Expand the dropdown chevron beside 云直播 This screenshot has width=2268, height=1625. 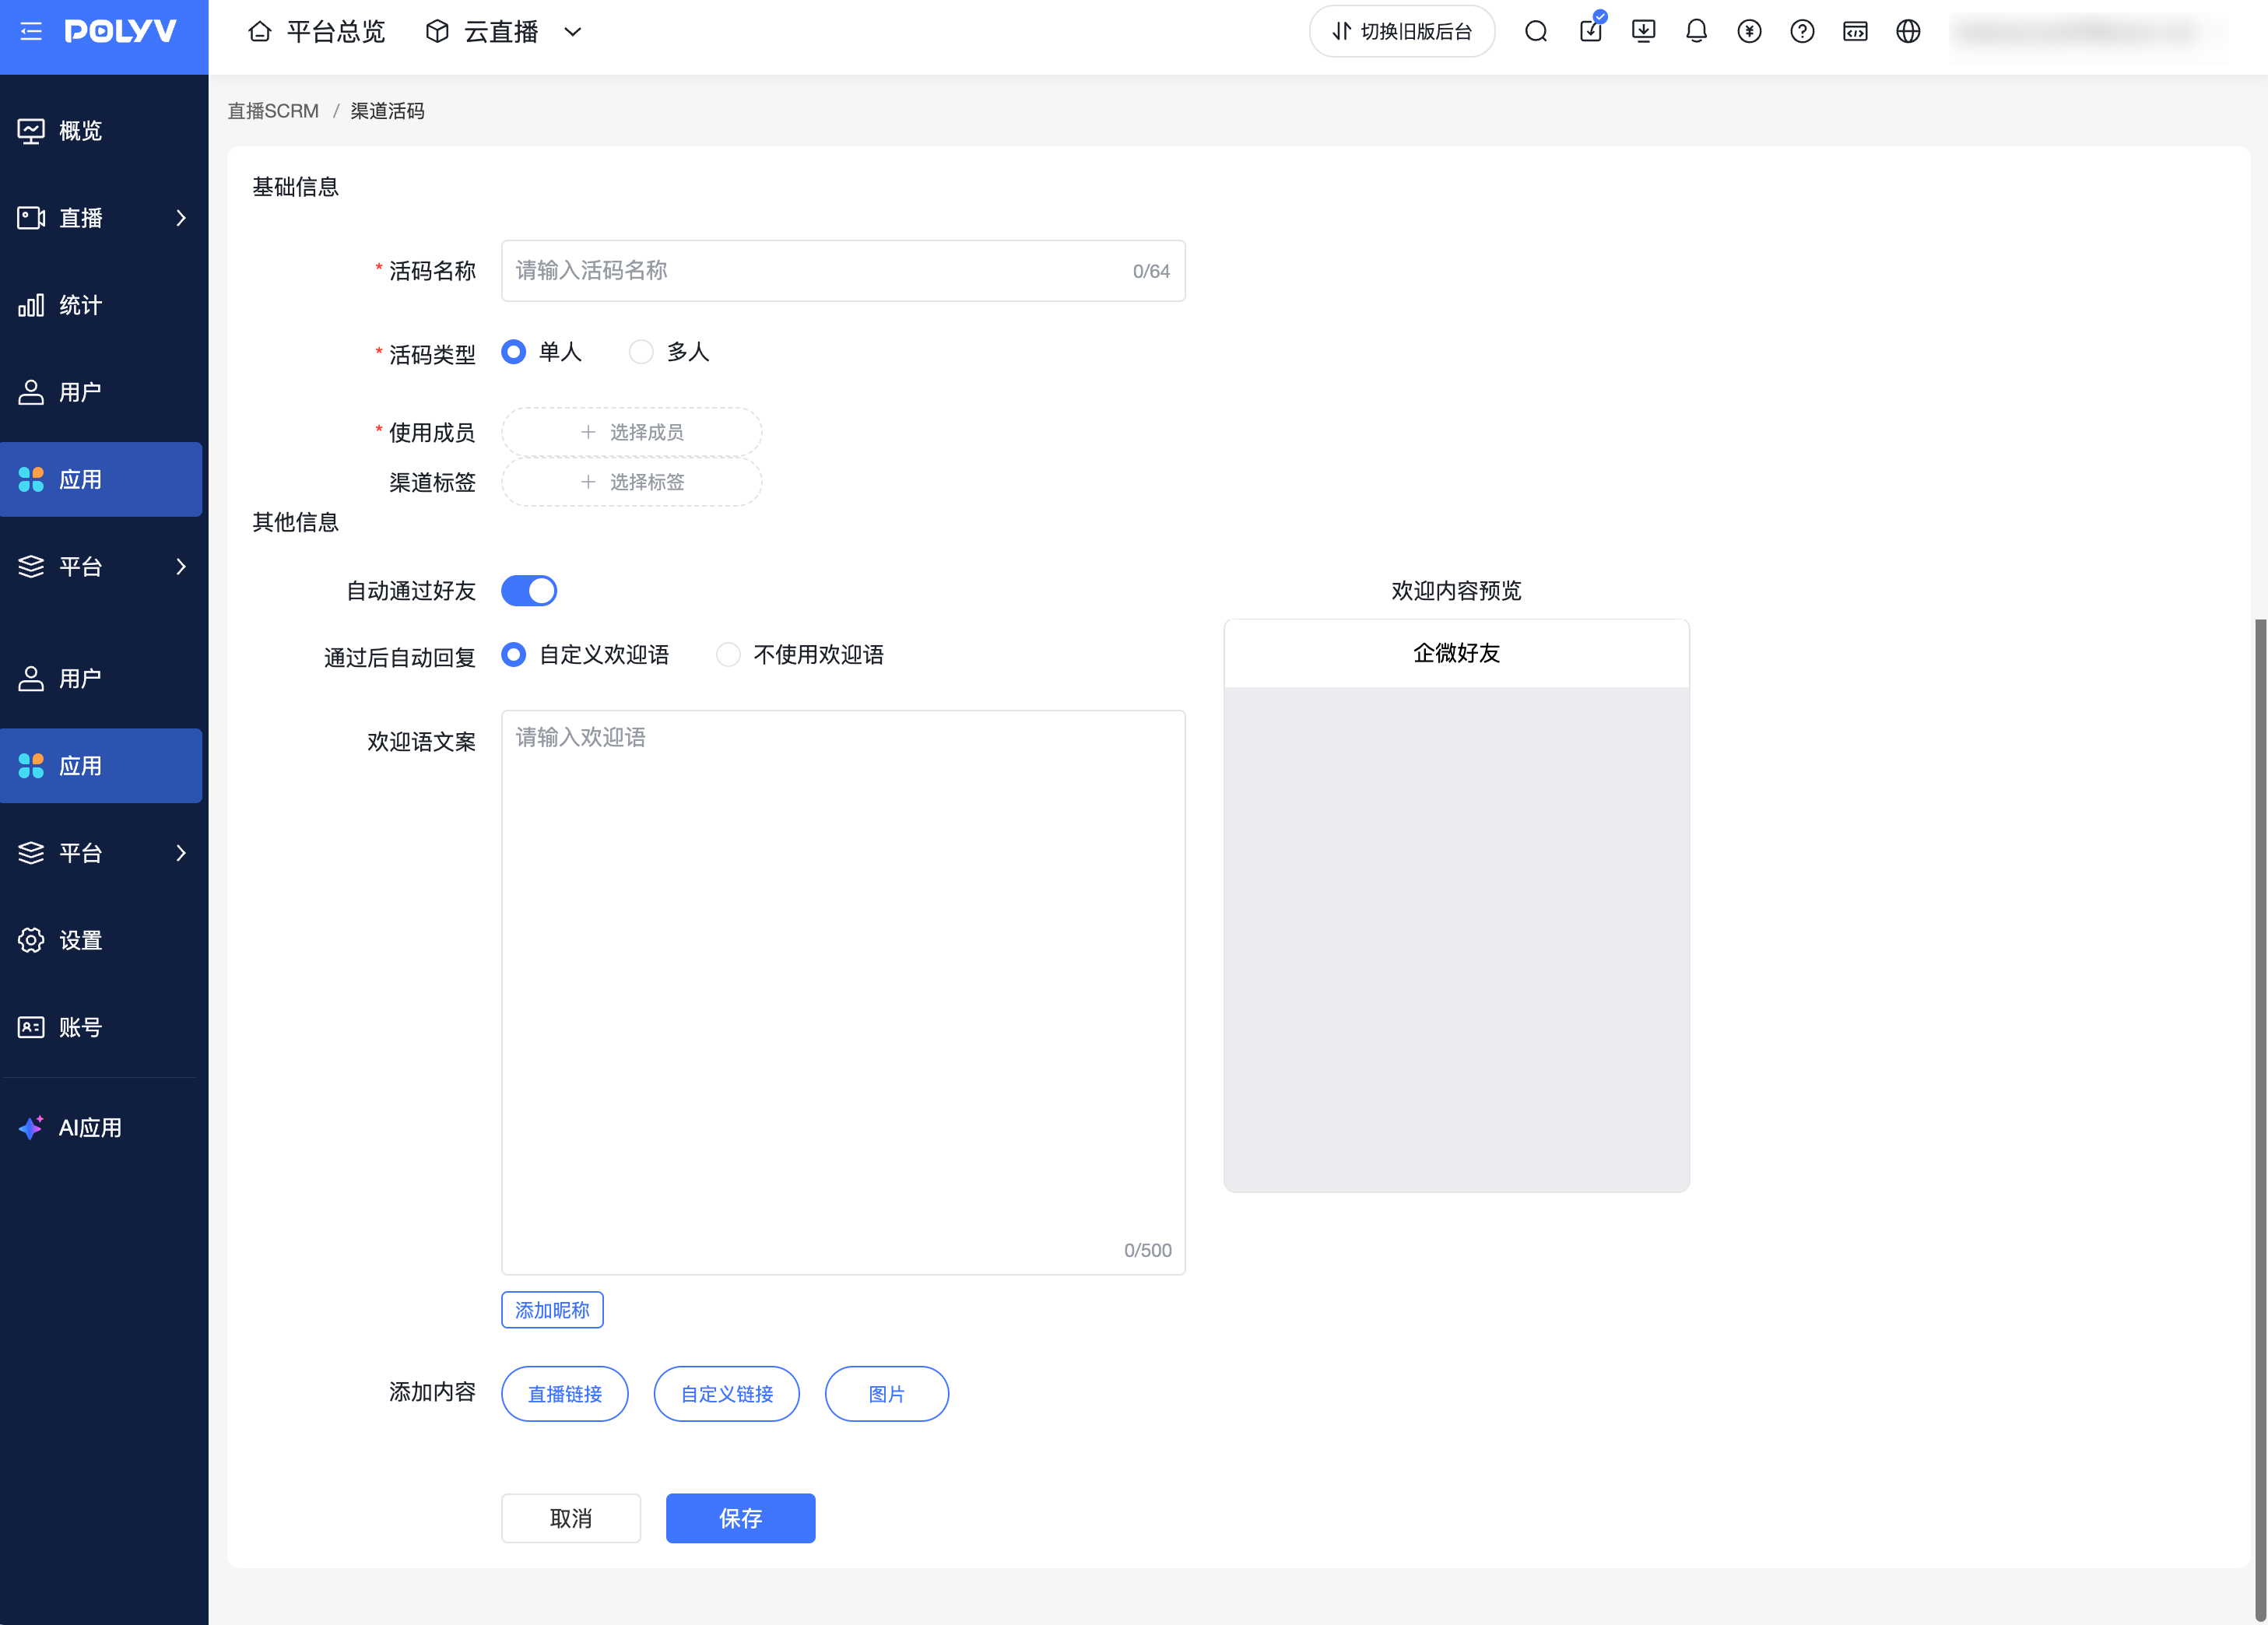pos(573,31)
